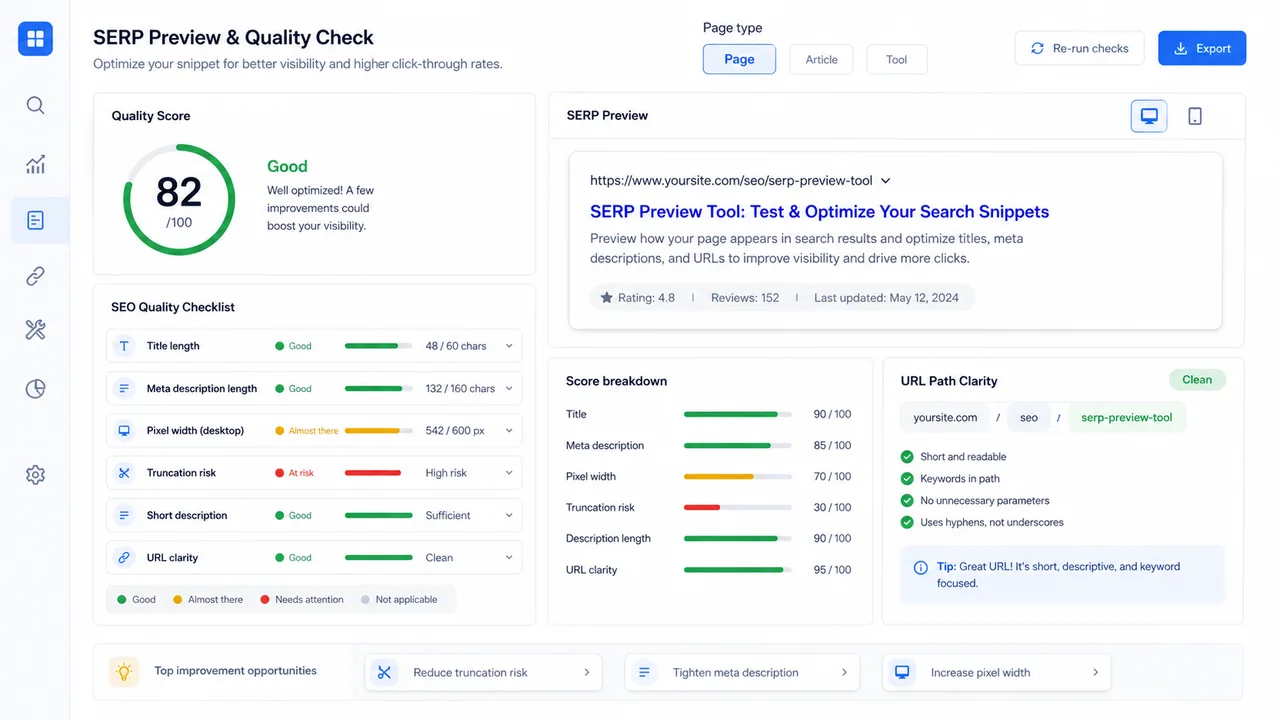Click scissors icon on Reduce truncation risk

(384, 672)
